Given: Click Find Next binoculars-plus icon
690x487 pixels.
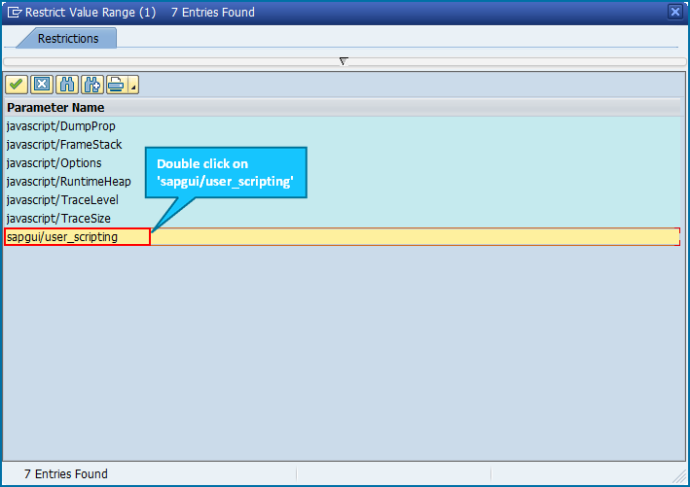Looking at the screenshot, I should pos(92,84).
